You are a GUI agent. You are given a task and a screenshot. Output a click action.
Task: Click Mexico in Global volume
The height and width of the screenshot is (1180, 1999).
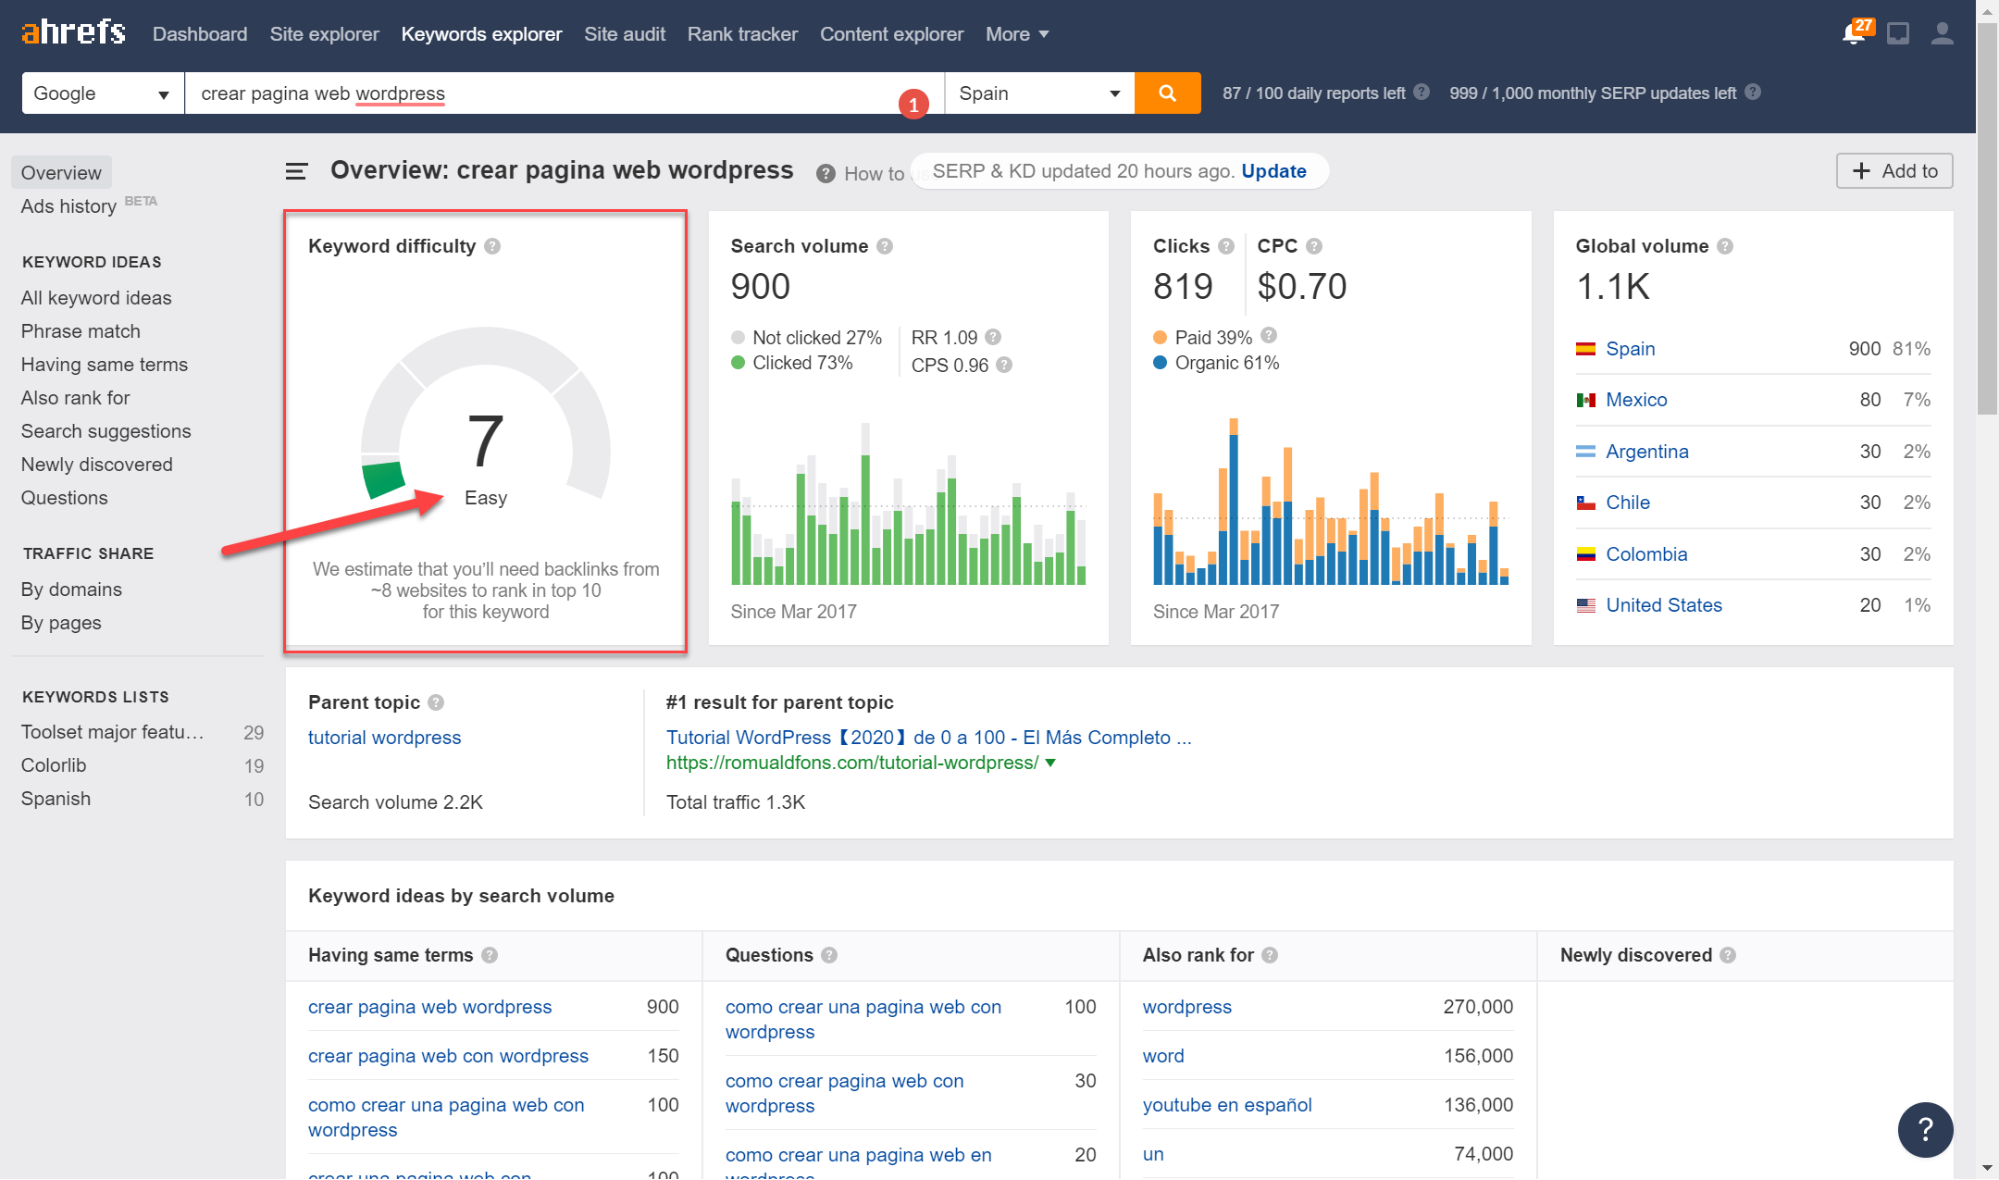tap(1636, 400)
